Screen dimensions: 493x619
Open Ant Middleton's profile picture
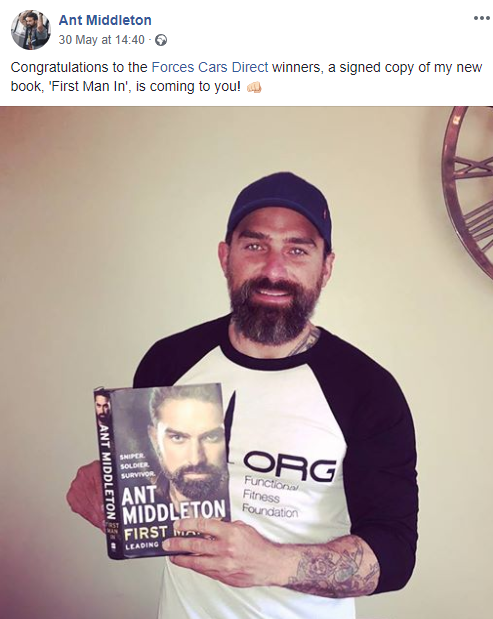[31, 30]
